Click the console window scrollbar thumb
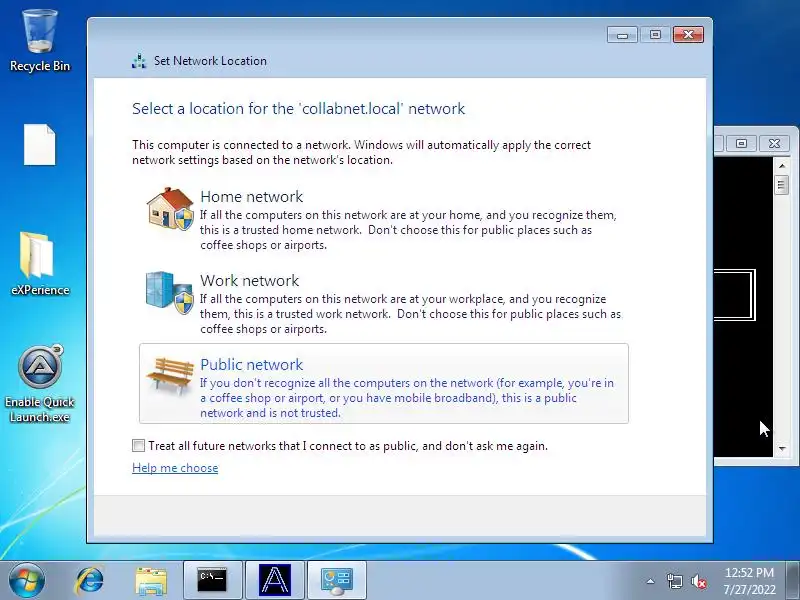The height and width of the screenshot is (600, 800). click(782, 184)
